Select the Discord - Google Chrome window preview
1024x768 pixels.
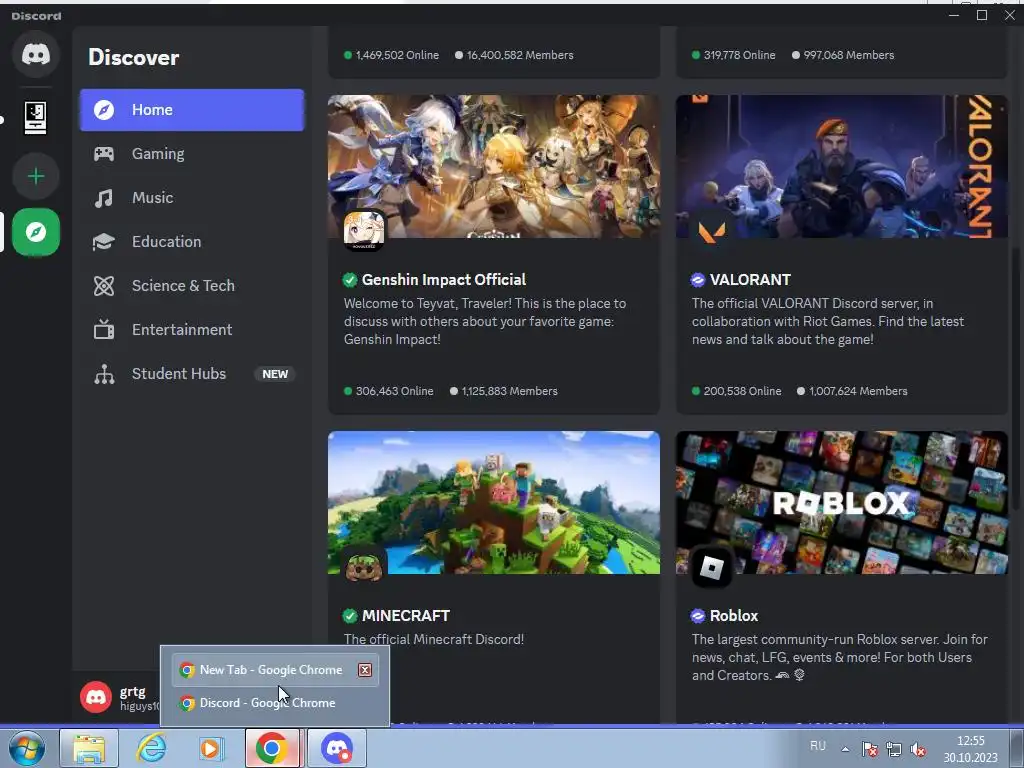coord(275,703)
